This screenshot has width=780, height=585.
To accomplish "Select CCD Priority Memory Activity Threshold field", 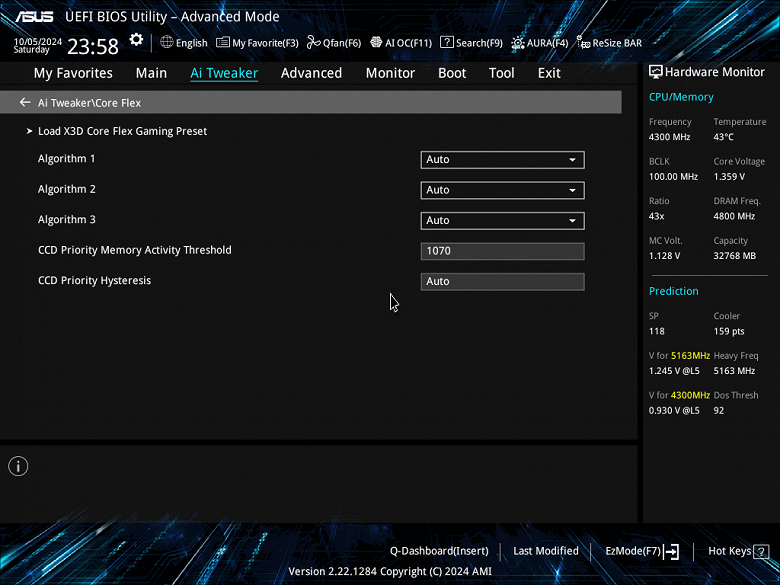I will 502,251.
